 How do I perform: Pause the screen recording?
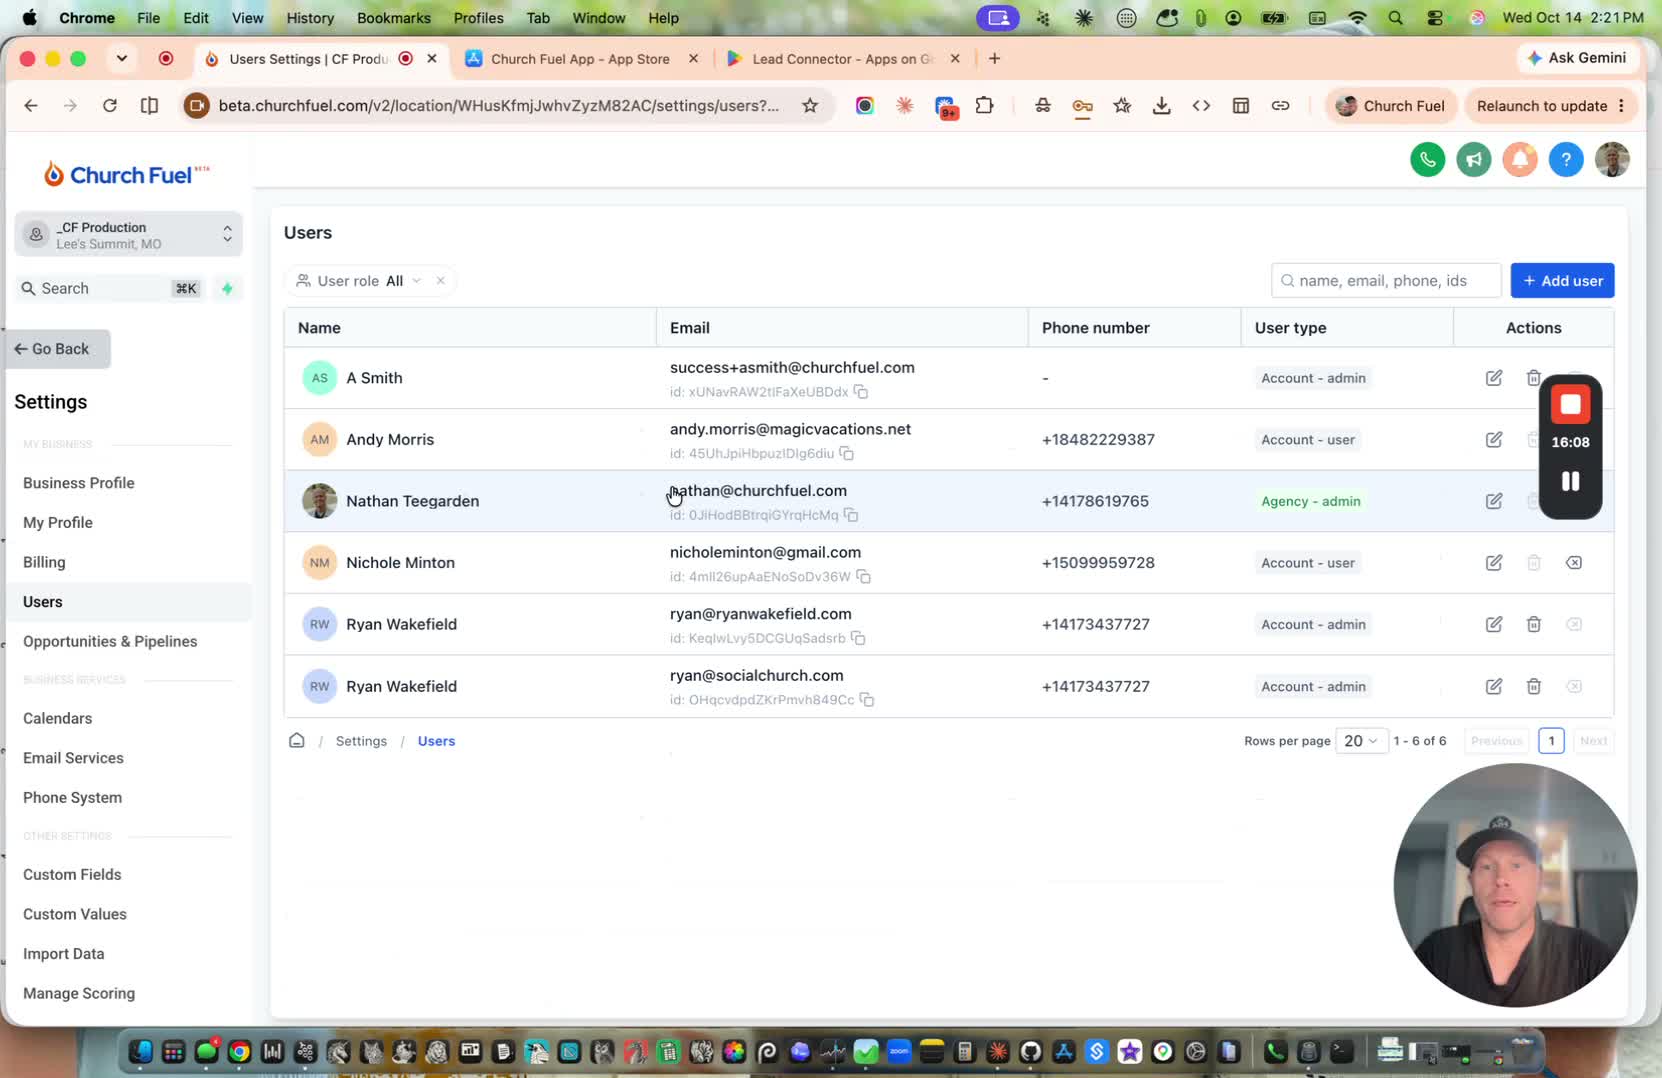click(1570, 482)
